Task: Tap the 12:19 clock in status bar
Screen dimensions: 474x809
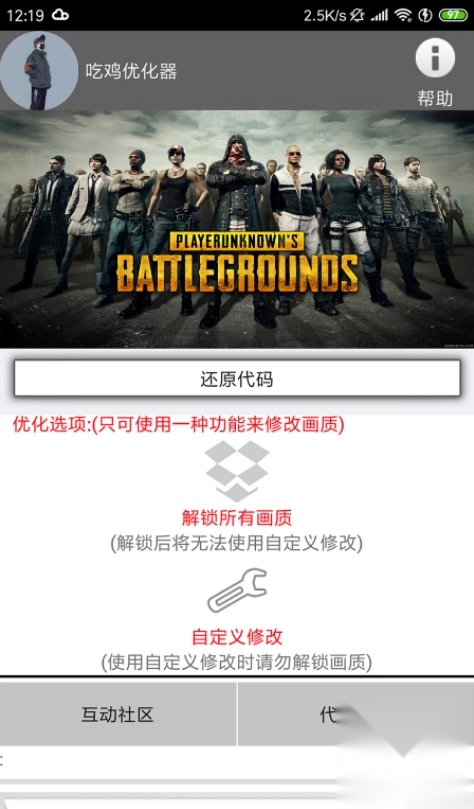Action: coord(25,15)
